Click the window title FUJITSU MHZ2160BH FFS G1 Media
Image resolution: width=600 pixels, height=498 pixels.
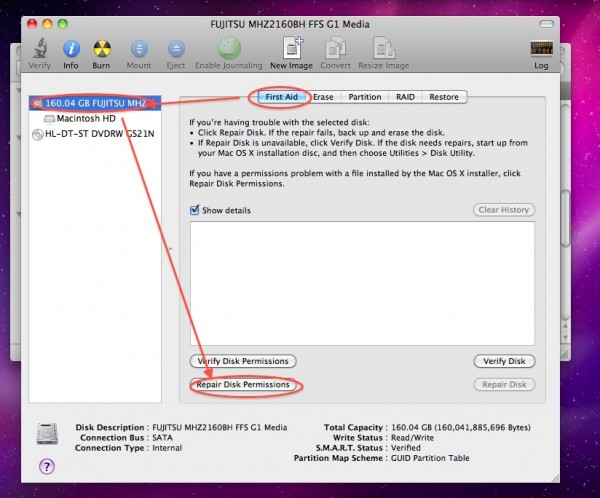point(290,24)
